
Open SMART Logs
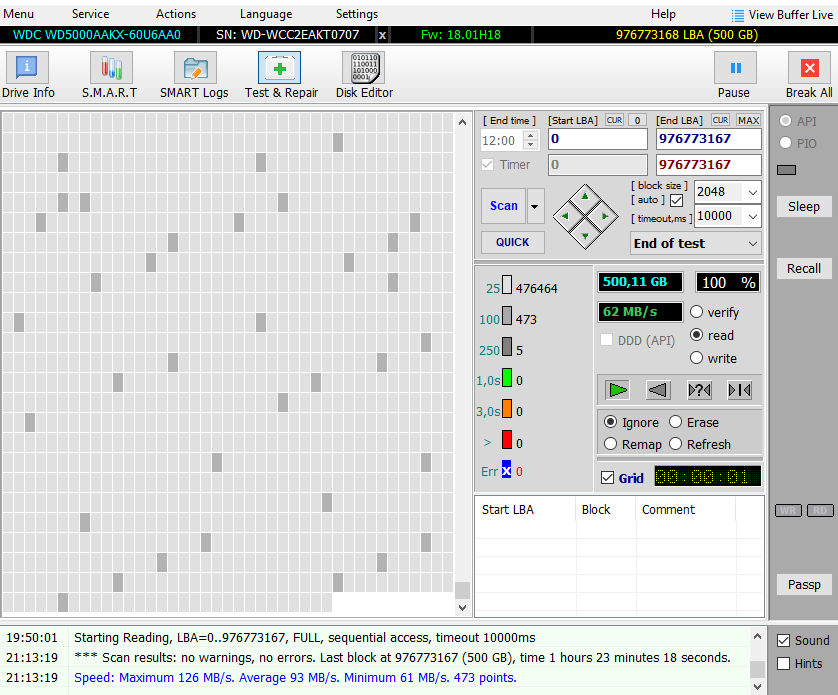click(195, 69)
